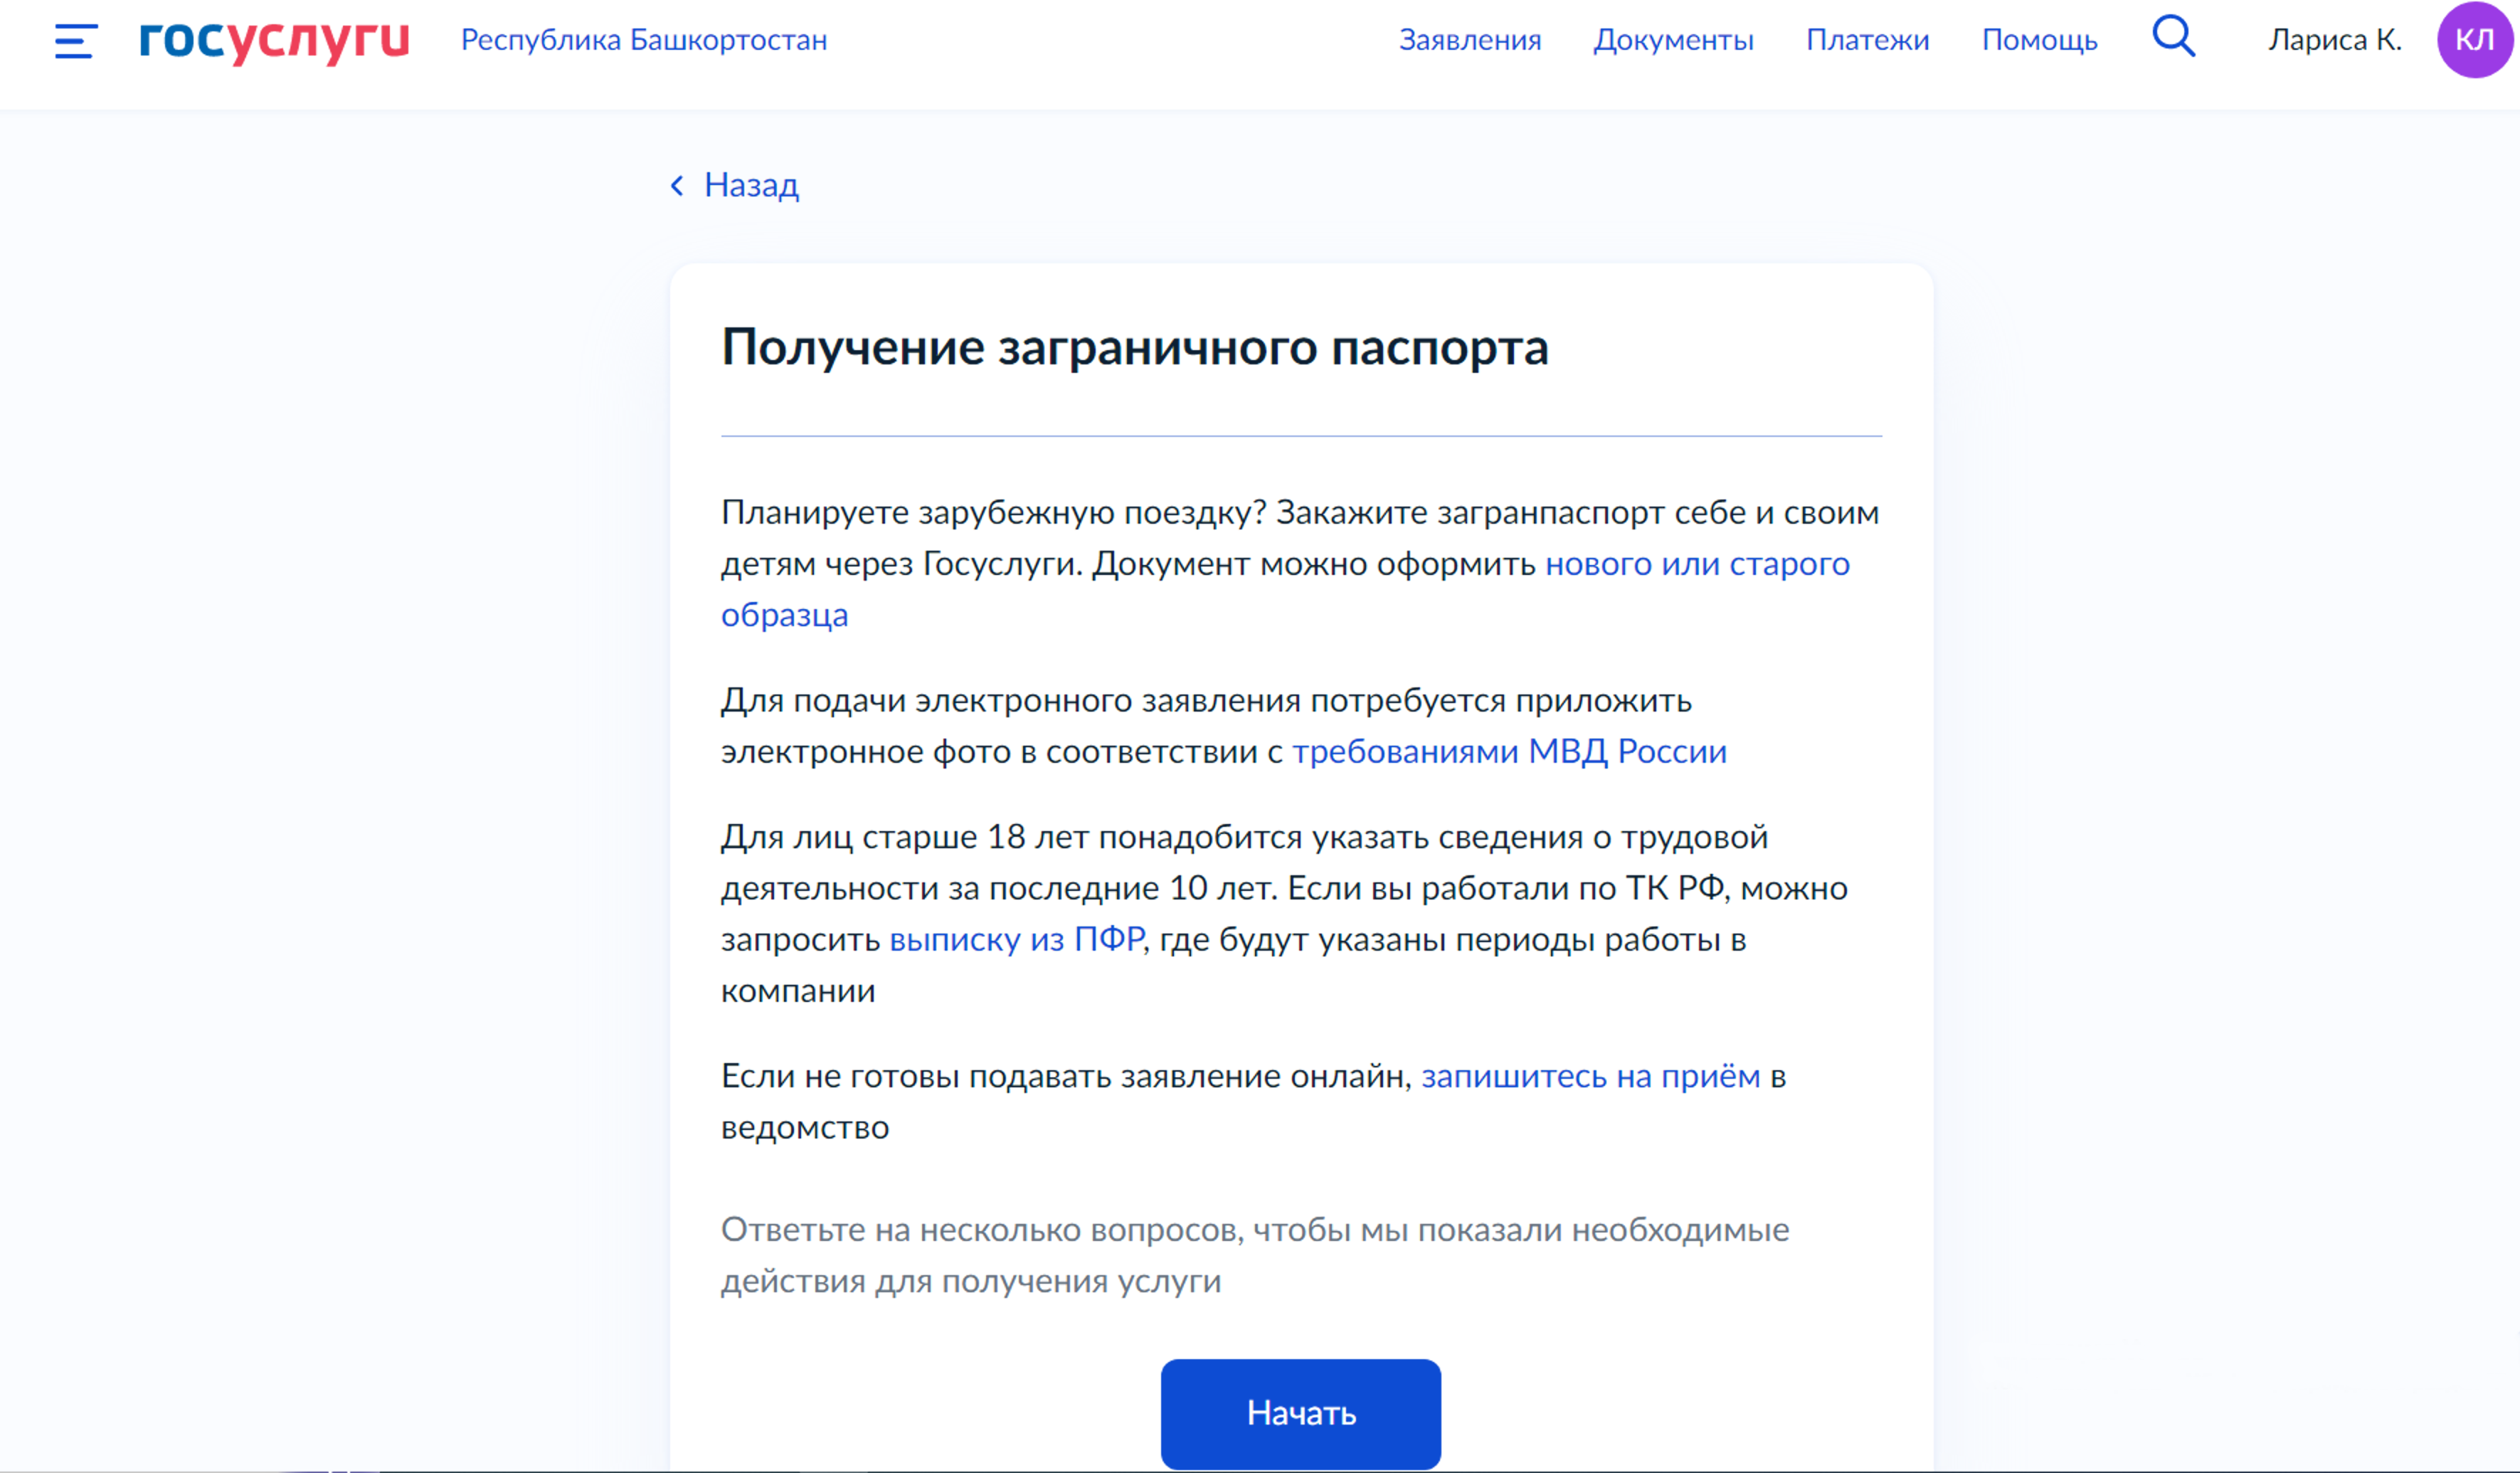Screen dimensions: 2520x1473
Task: Click paragraph starting Планируете зарубежную поездку
Action: click(1300, 563)
